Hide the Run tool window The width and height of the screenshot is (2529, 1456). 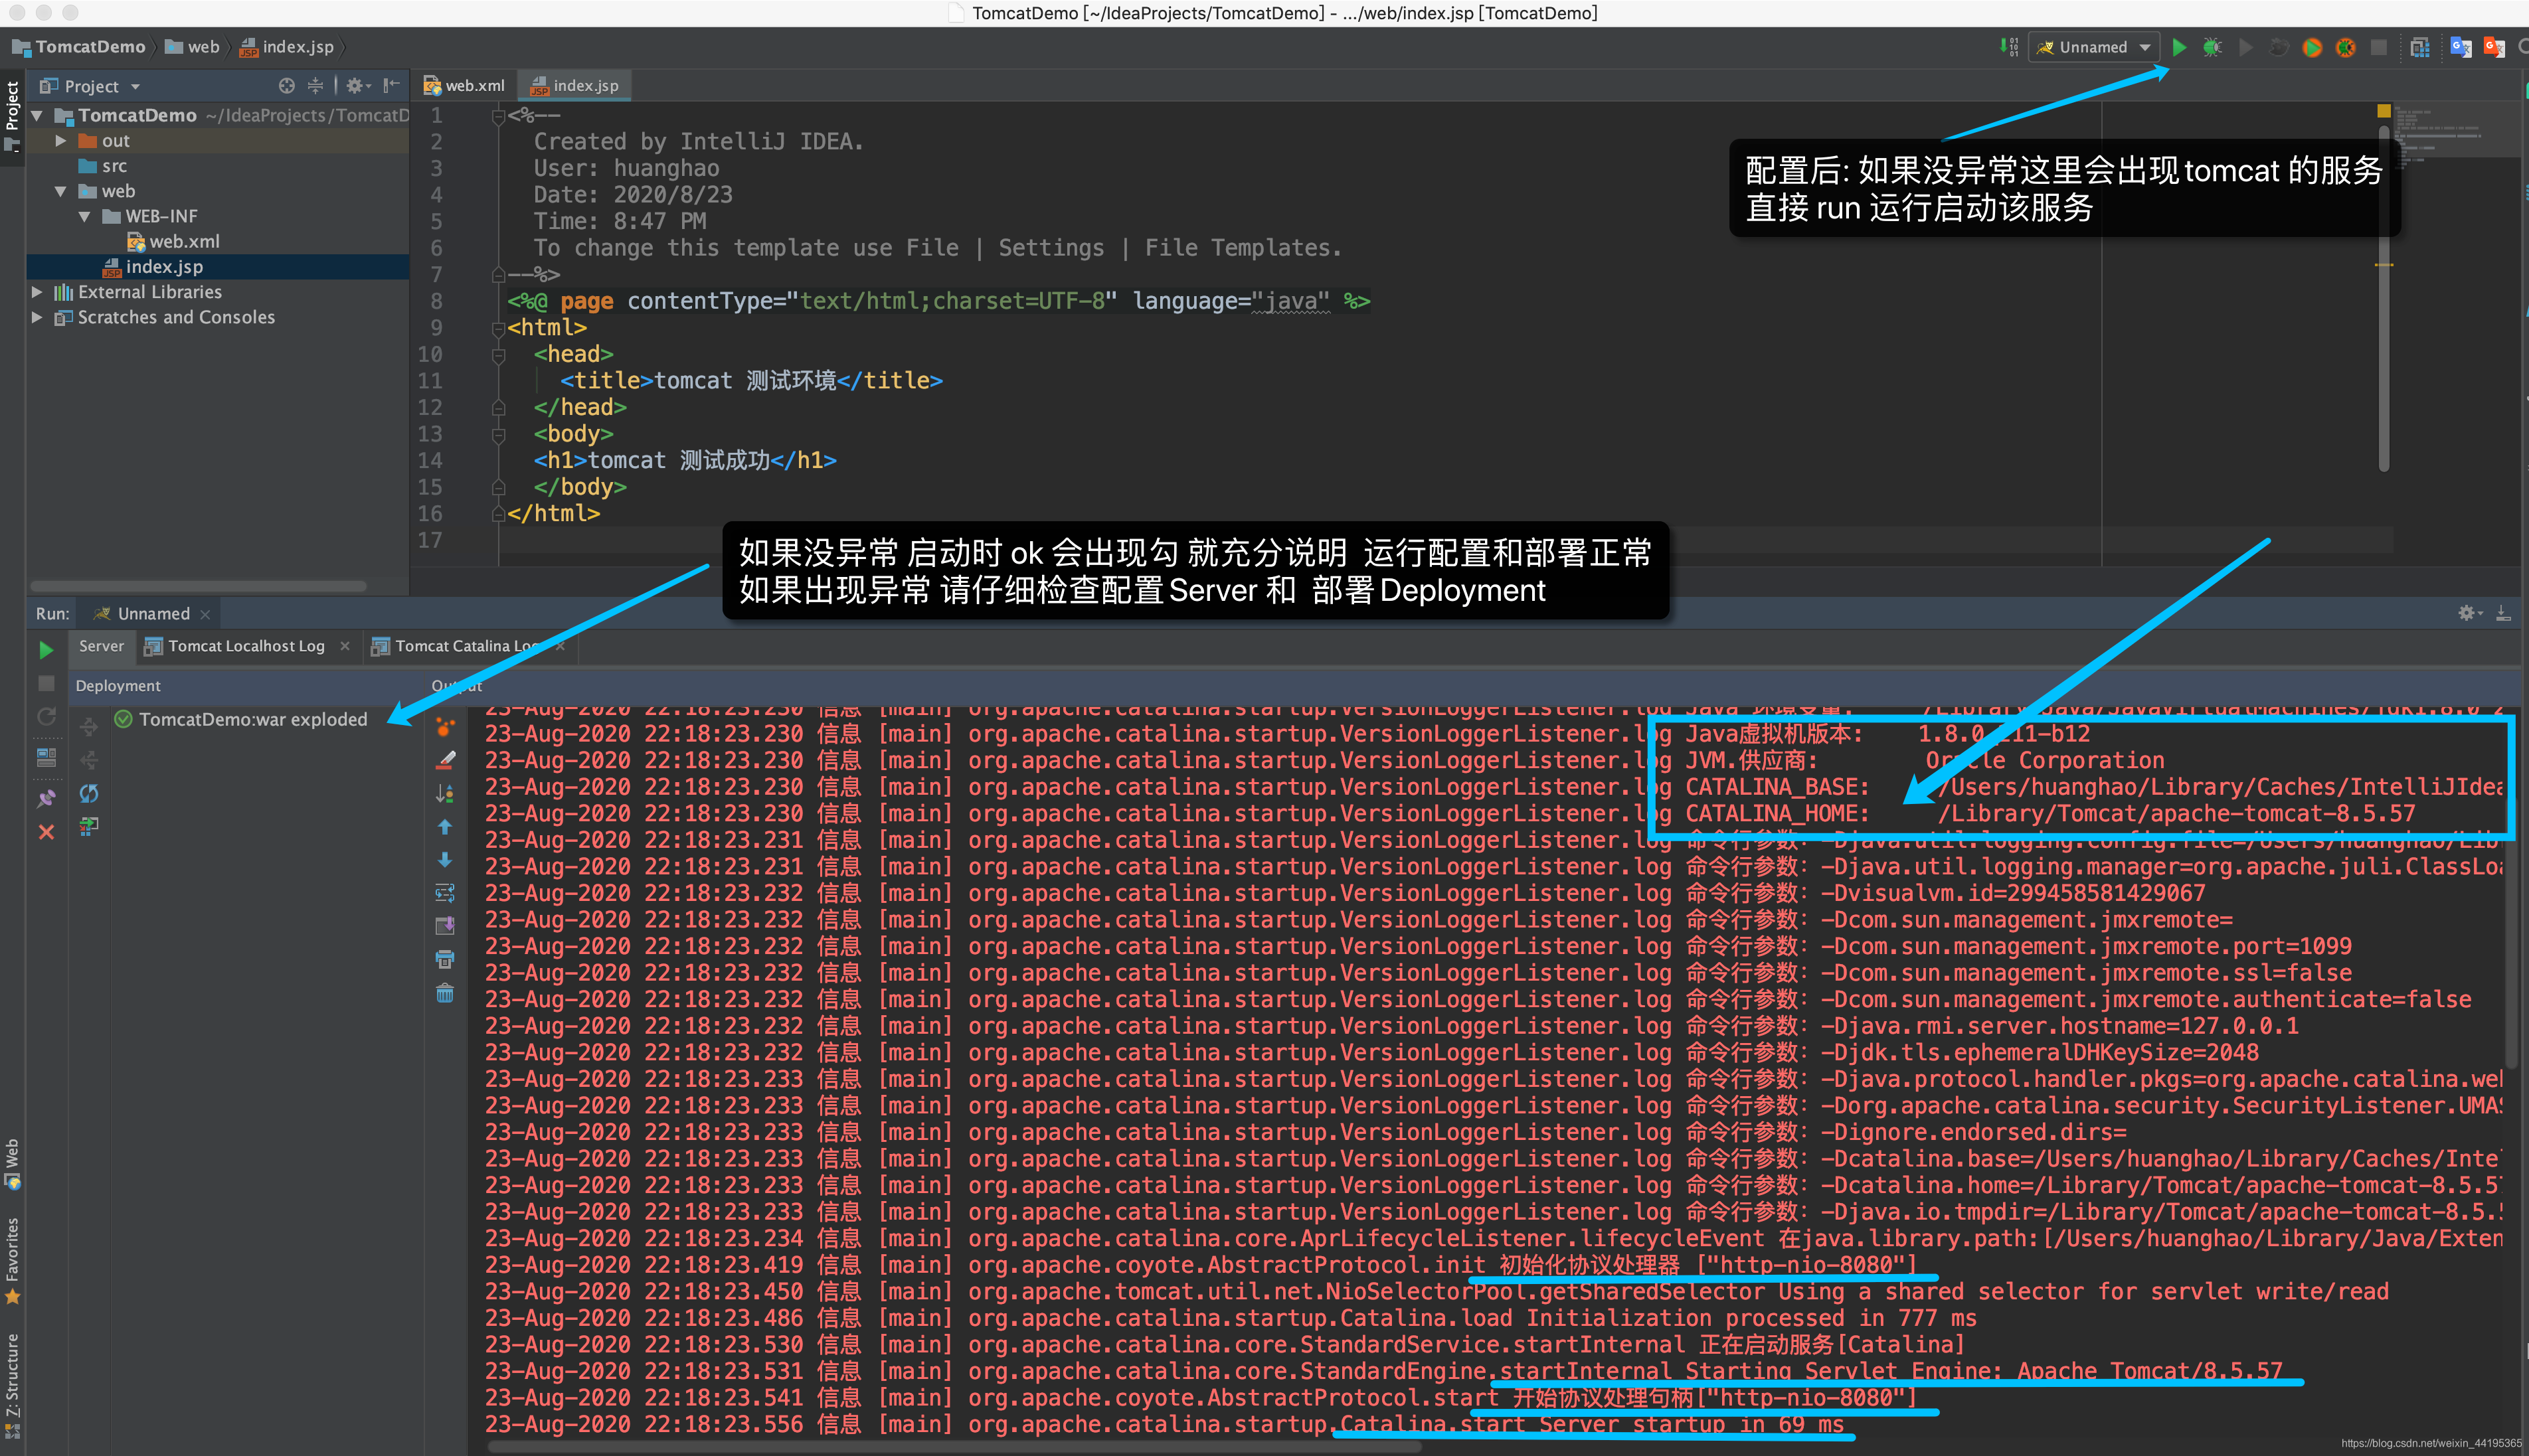2503,613
